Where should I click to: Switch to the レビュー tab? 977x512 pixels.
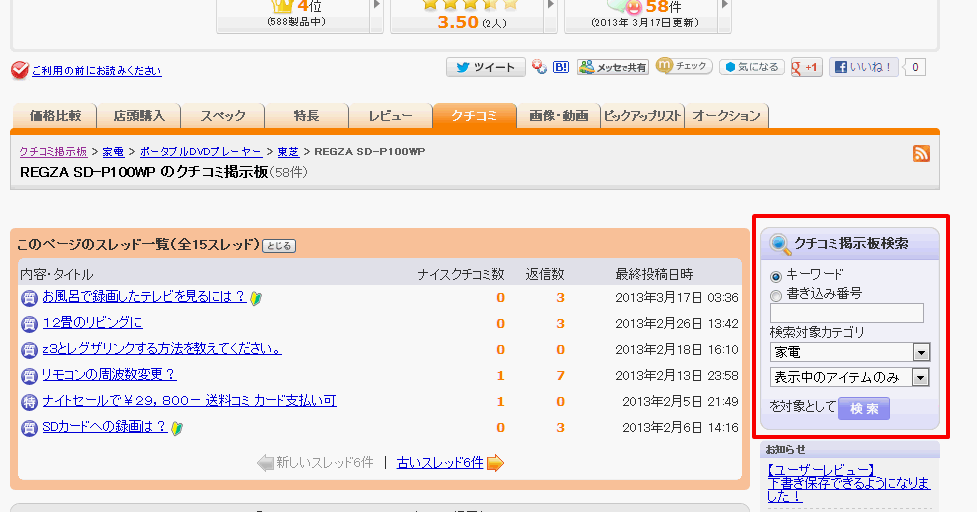(391, 116)
